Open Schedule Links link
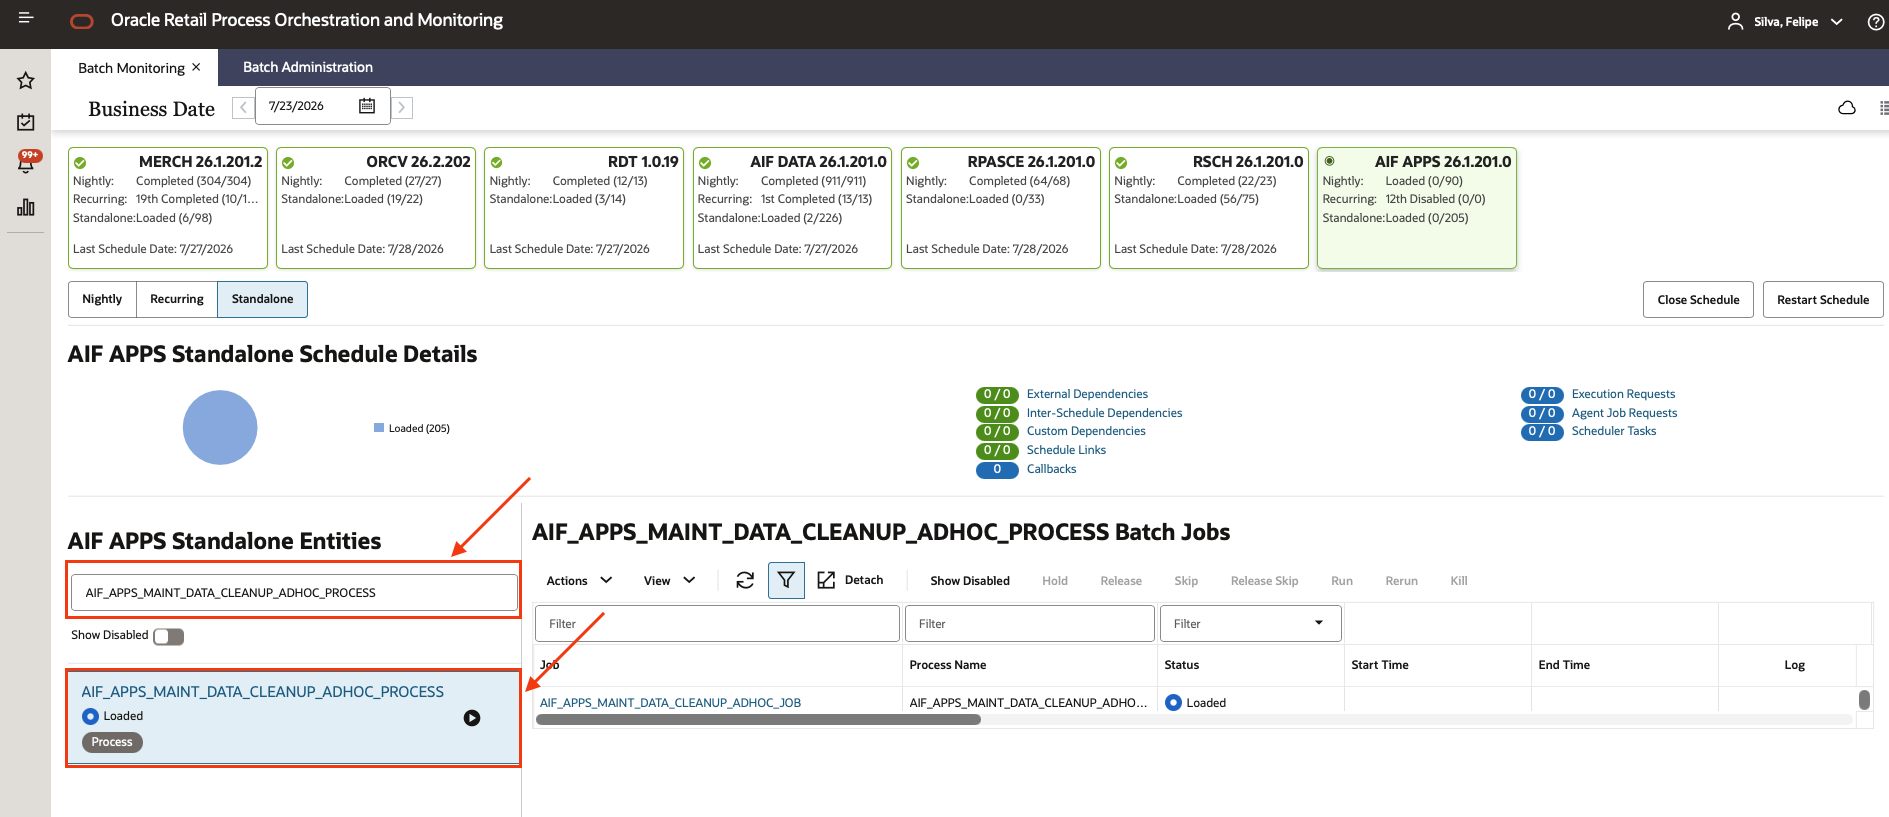Screen dimensions: 1889x817 tap(1066, 450)
